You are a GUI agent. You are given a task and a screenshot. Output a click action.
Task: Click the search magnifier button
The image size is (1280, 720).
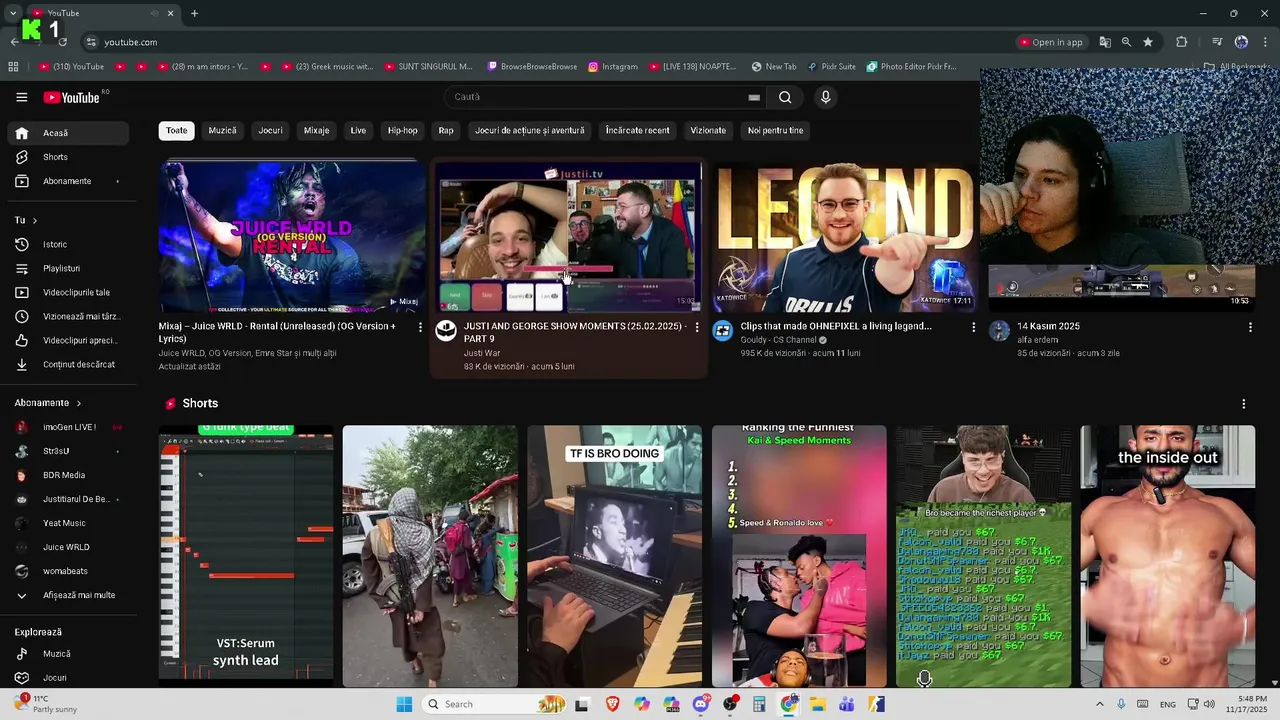785,97
